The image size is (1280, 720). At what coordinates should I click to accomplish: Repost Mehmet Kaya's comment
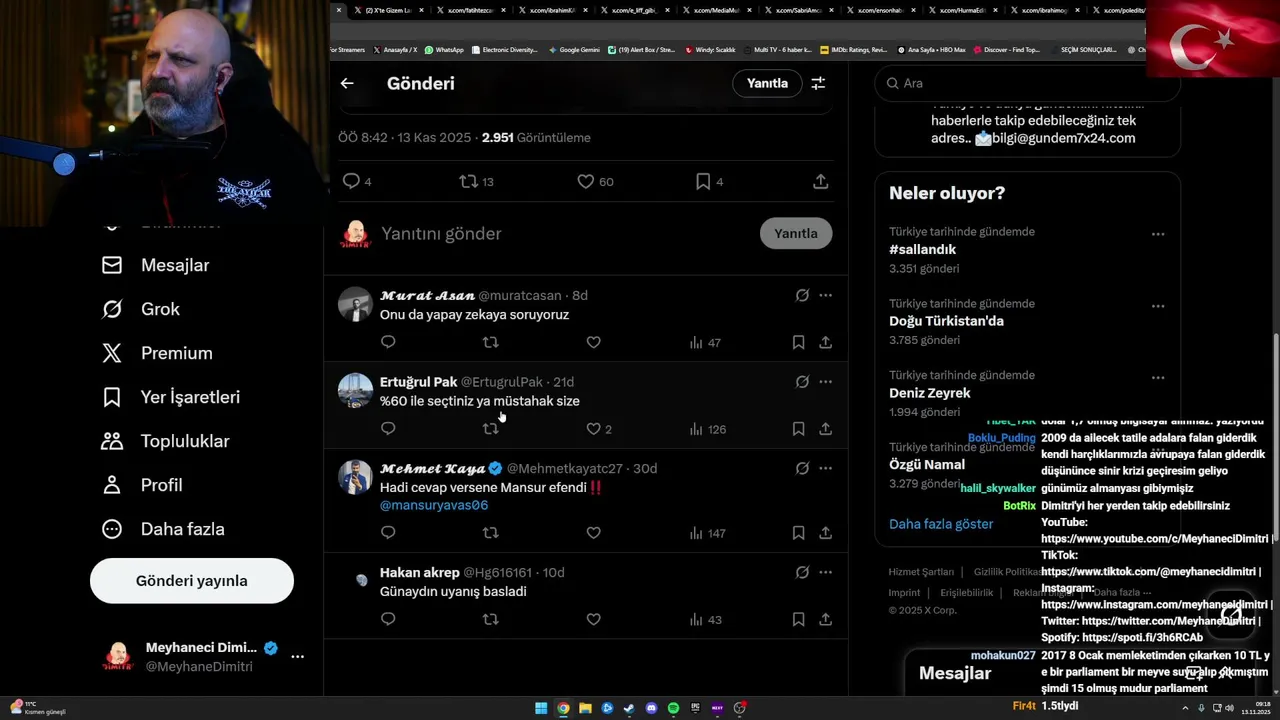coord(490,533)
